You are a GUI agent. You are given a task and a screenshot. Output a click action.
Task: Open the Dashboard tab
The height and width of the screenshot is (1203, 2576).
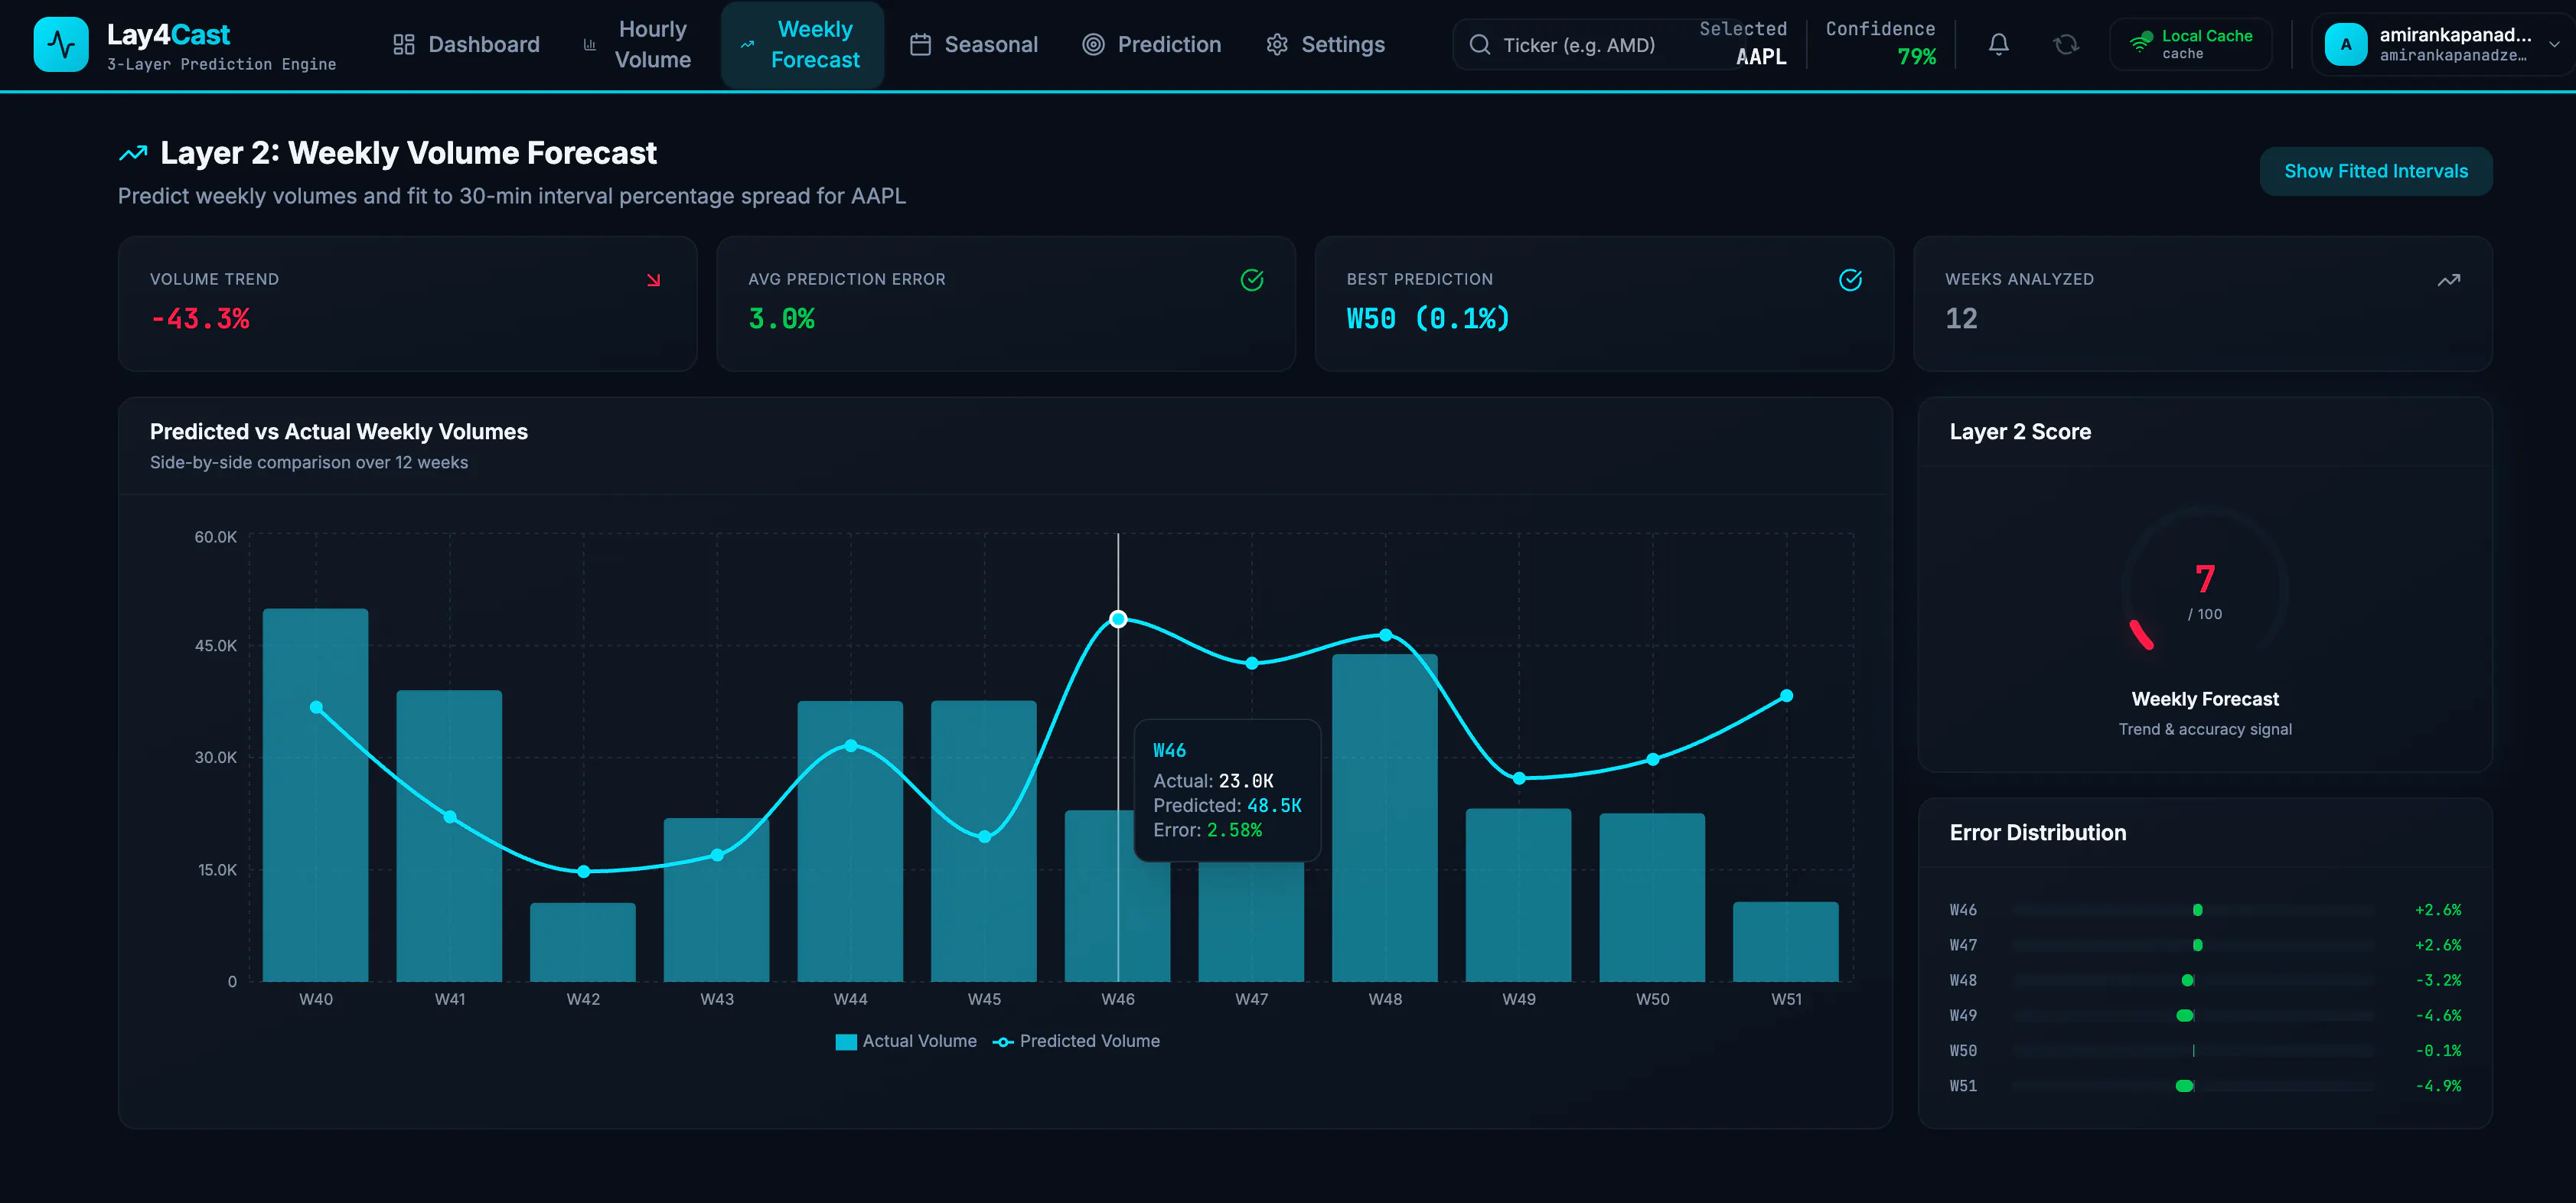(x=466, y=45)
